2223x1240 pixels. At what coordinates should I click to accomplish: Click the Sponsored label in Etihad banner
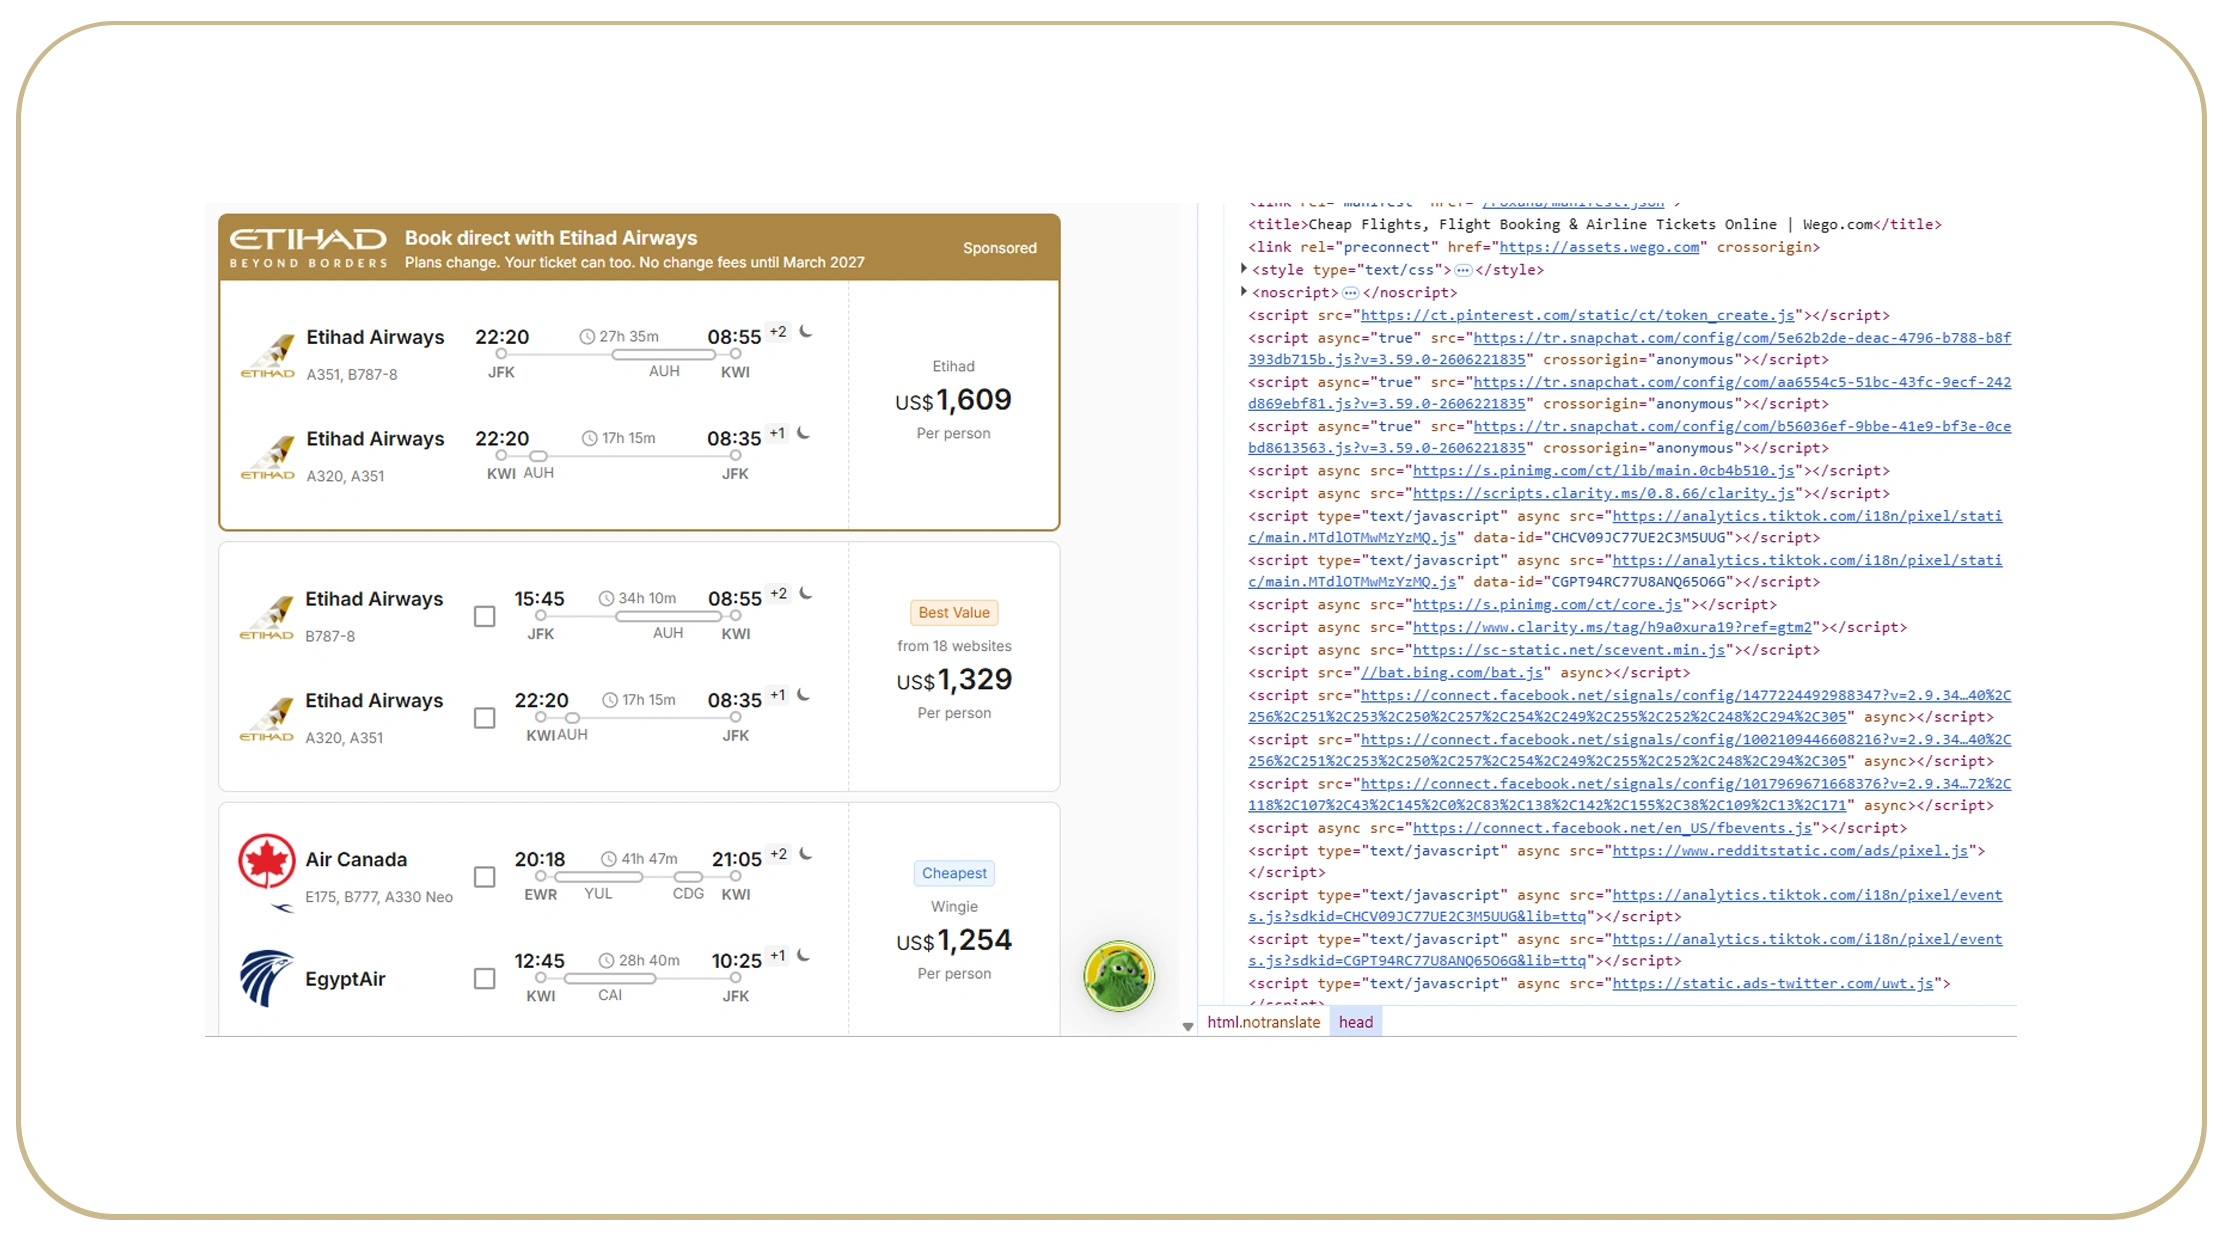[x=999, y=248]
